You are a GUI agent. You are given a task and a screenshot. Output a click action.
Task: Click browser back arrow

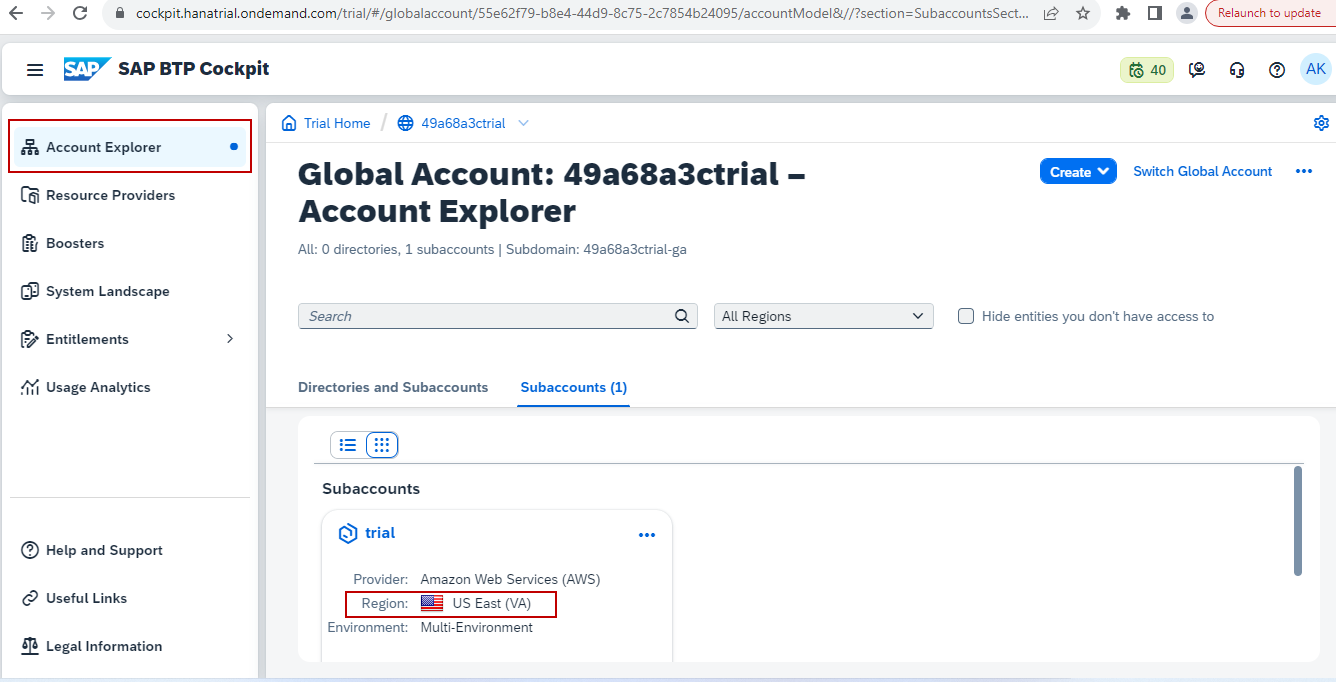(15, 14)
